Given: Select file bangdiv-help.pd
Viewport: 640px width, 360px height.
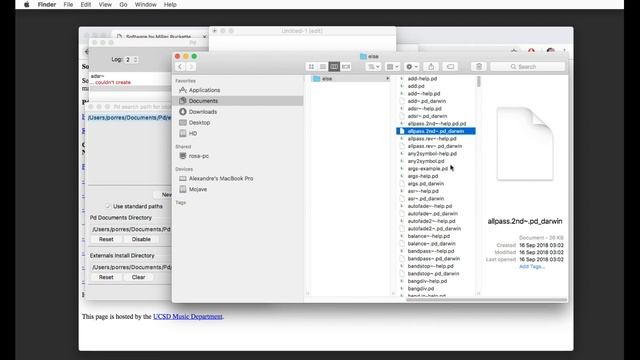Looking at the screenshot, I should coord(427,281).
